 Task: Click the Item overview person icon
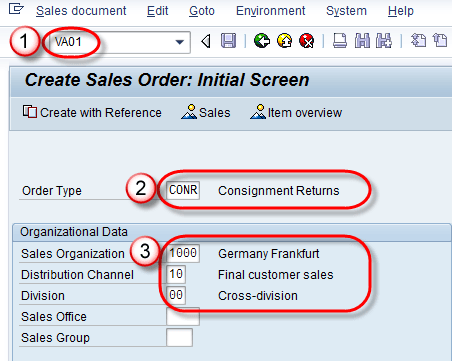point(258,112)
